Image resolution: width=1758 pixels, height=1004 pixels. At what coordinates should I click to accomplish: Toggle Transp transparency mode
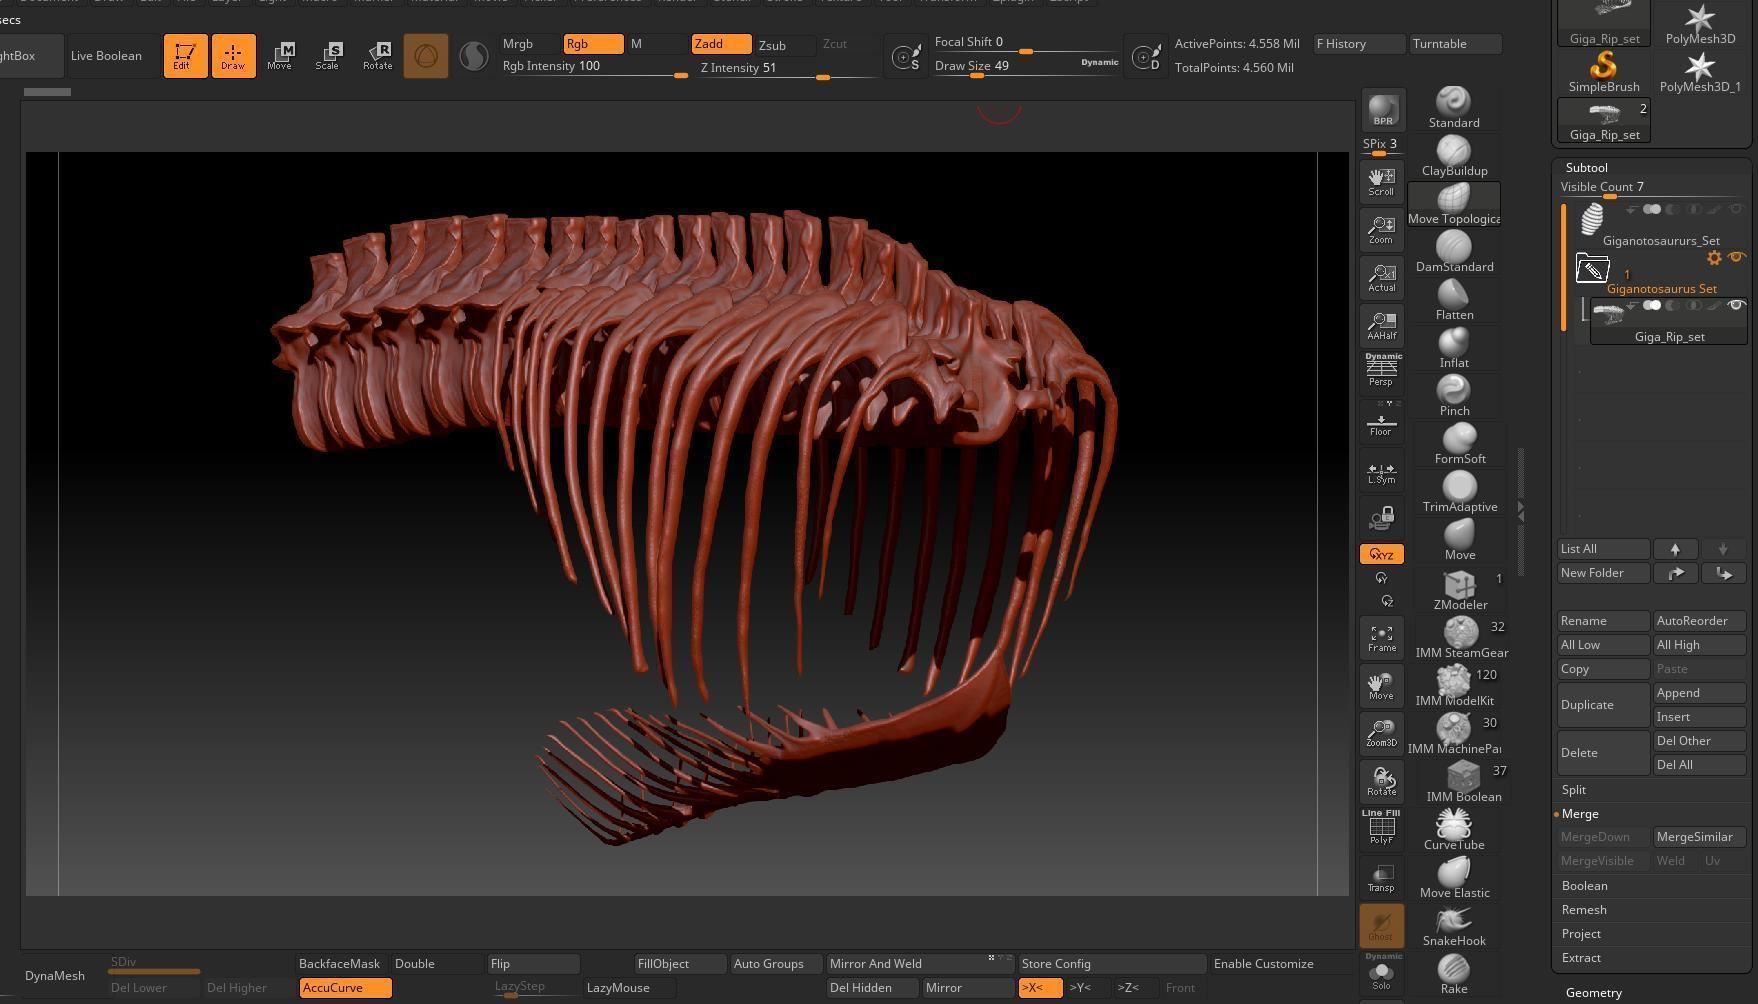(x=1381, y=877)
